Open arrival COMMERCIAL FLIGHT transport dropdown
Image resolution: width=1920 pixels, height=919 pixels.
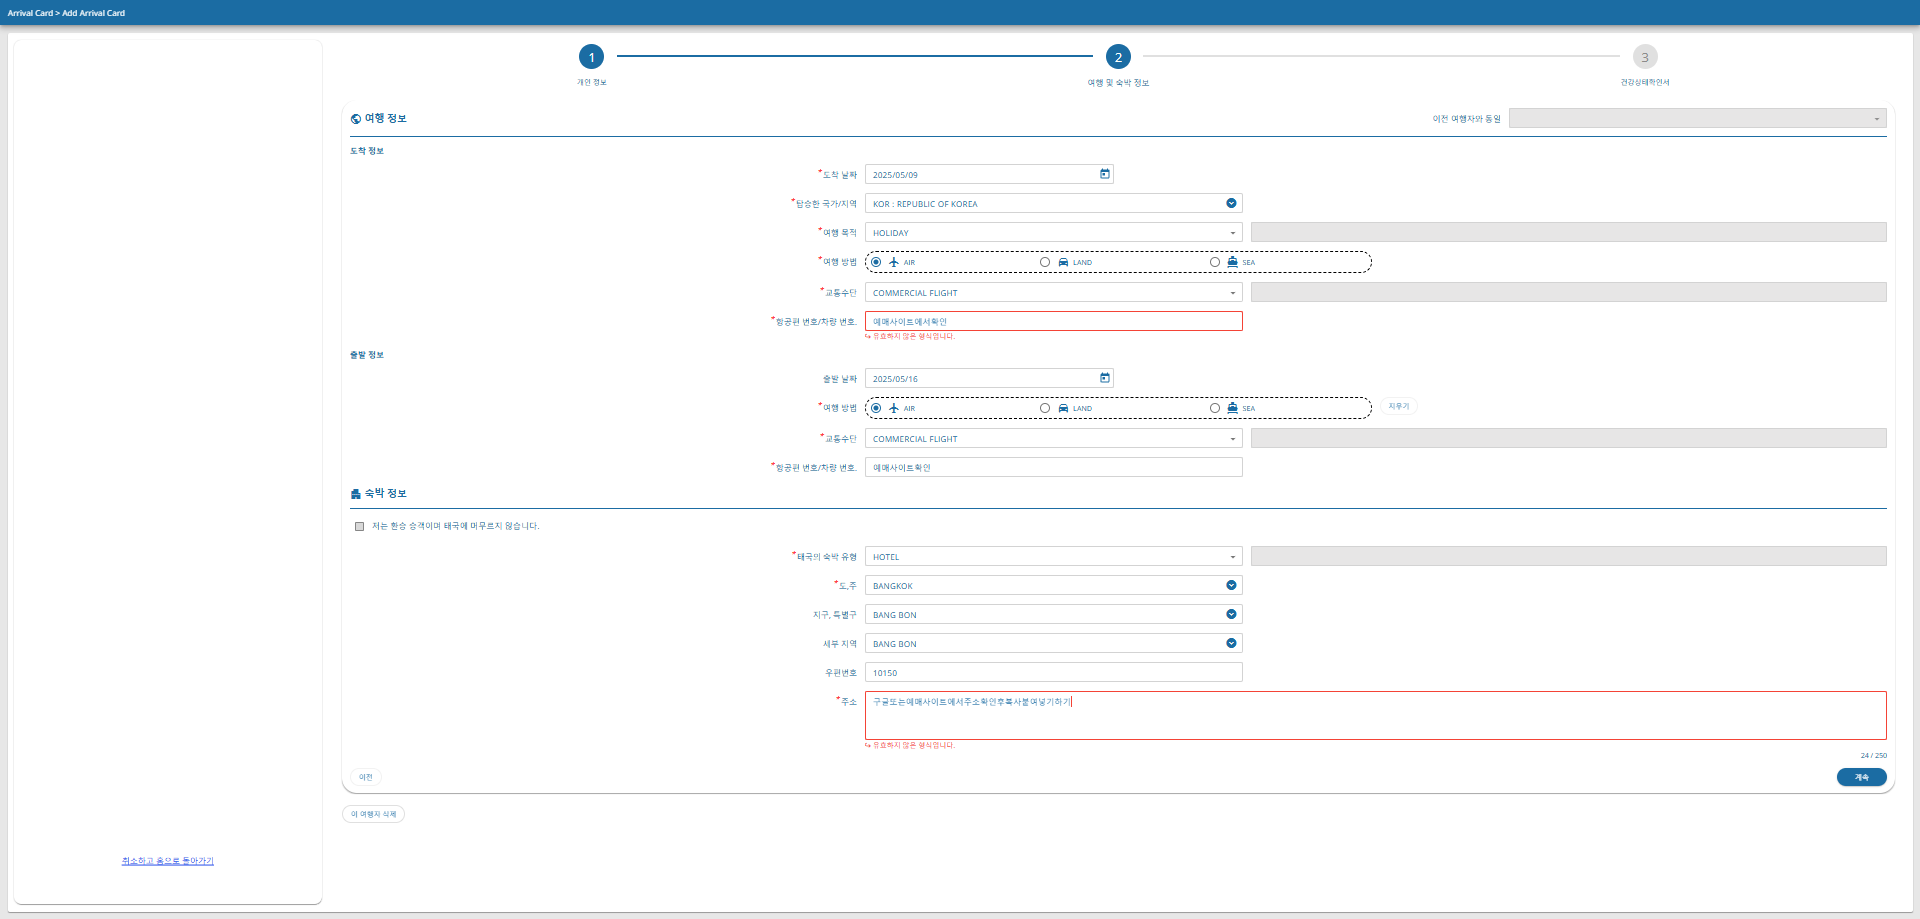(1054, 292)
